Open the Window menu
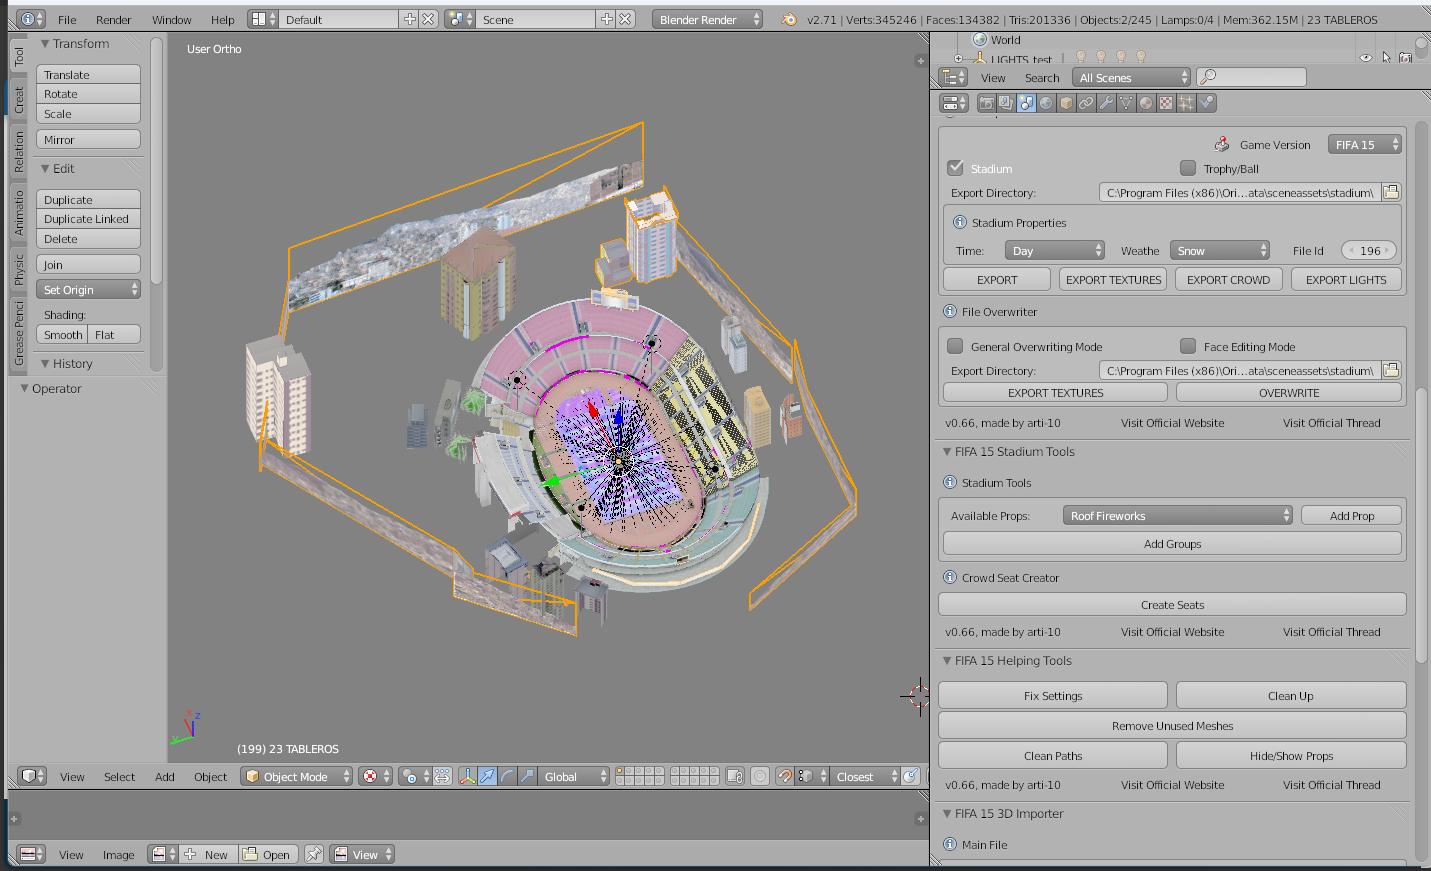The width and height of the screenshot is (1431, 871). click(171, 19)
